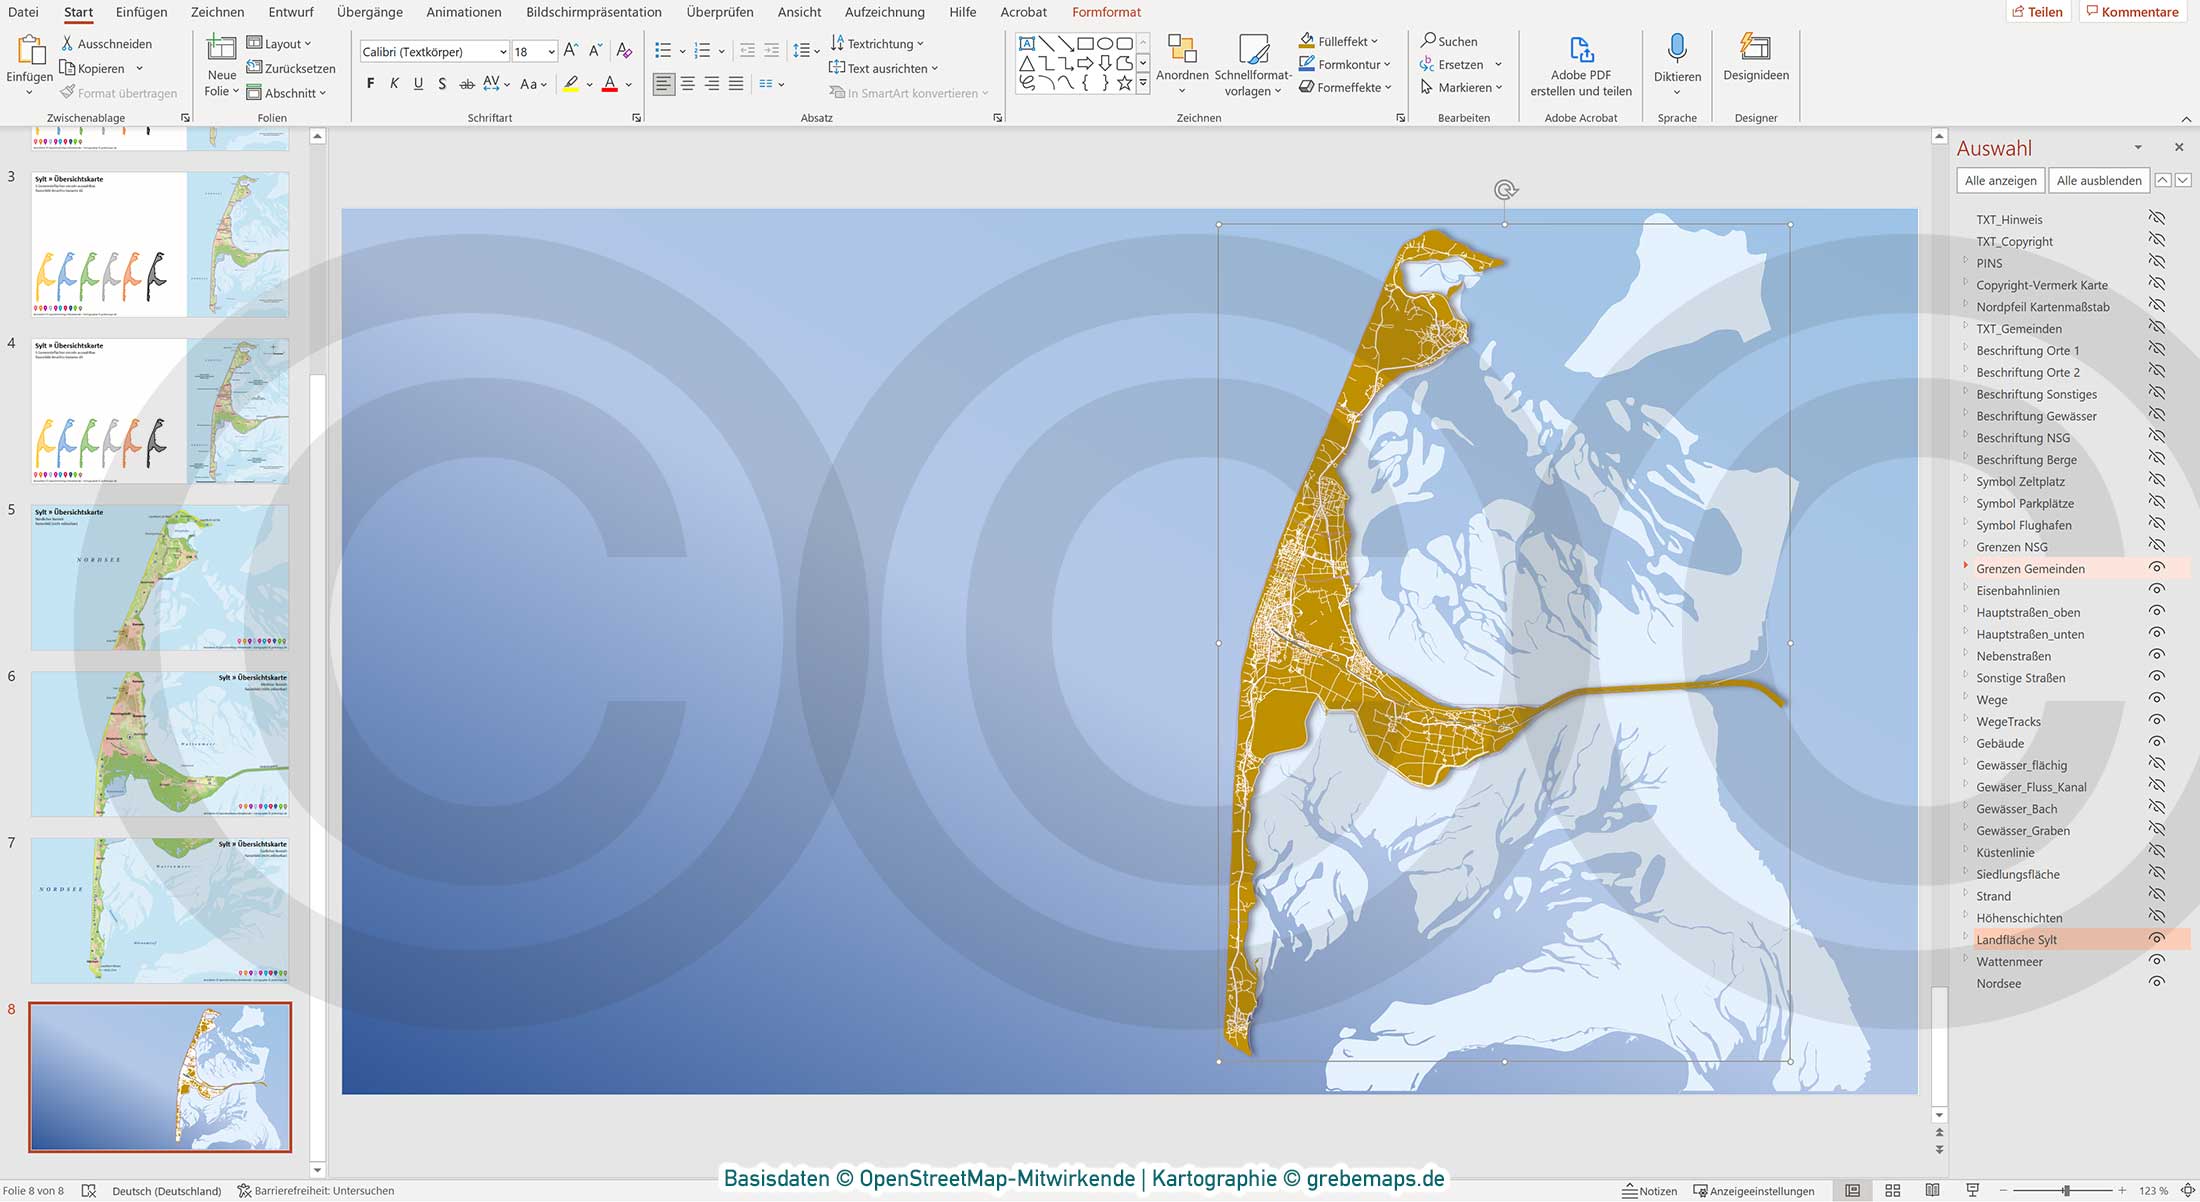Apply bold formatting with the F icon

(371, 84)
